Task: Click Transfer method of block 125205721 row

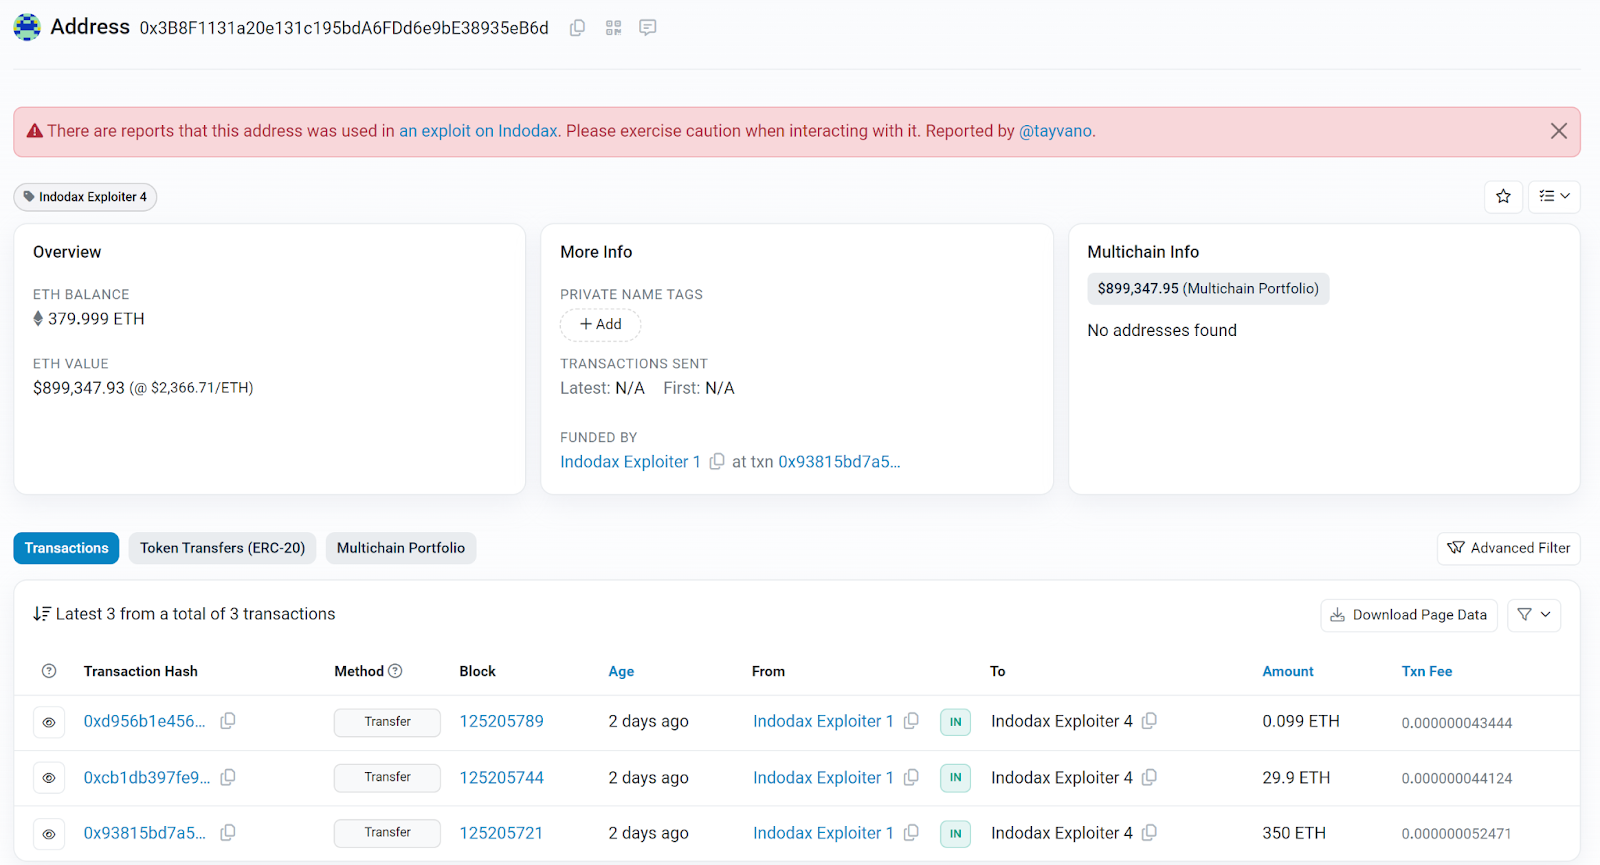Action: [387, 833]
